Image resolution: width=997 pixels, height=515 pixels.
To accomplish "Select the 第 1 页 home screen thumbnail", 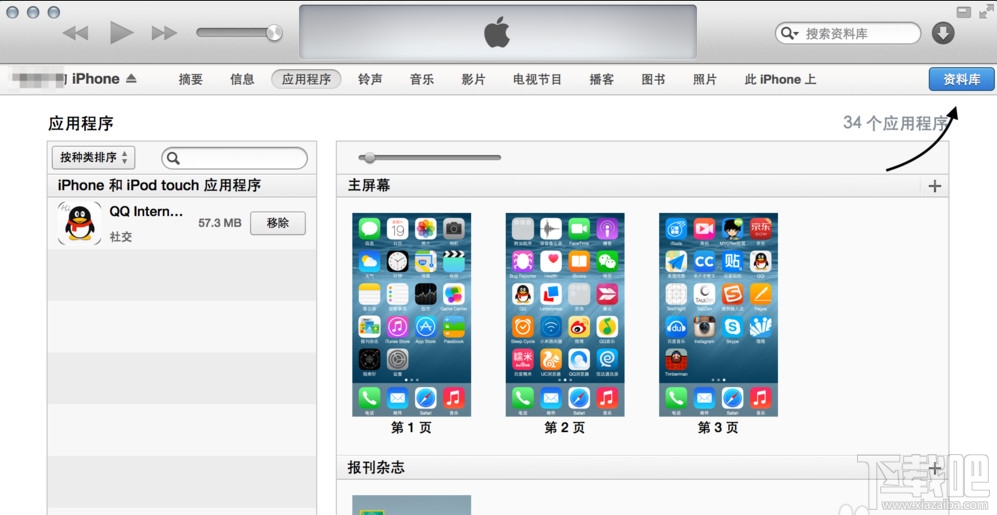I will click(411, 315).
